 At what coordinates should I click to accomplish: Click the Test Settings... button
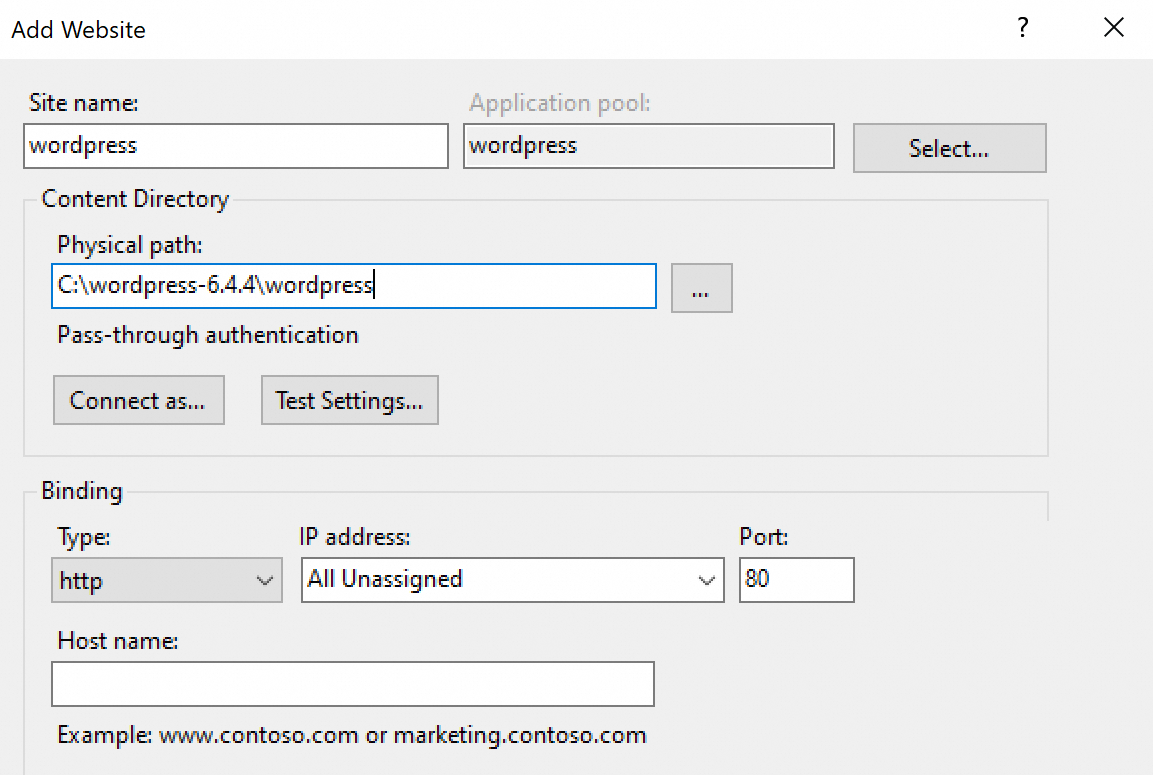349,401
